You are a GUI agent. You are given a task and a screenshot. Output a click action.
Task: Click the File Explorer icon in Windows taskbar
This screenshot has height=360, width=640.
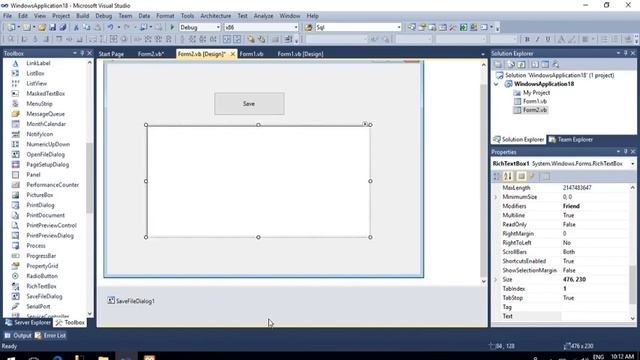click(x=103, y=358)
